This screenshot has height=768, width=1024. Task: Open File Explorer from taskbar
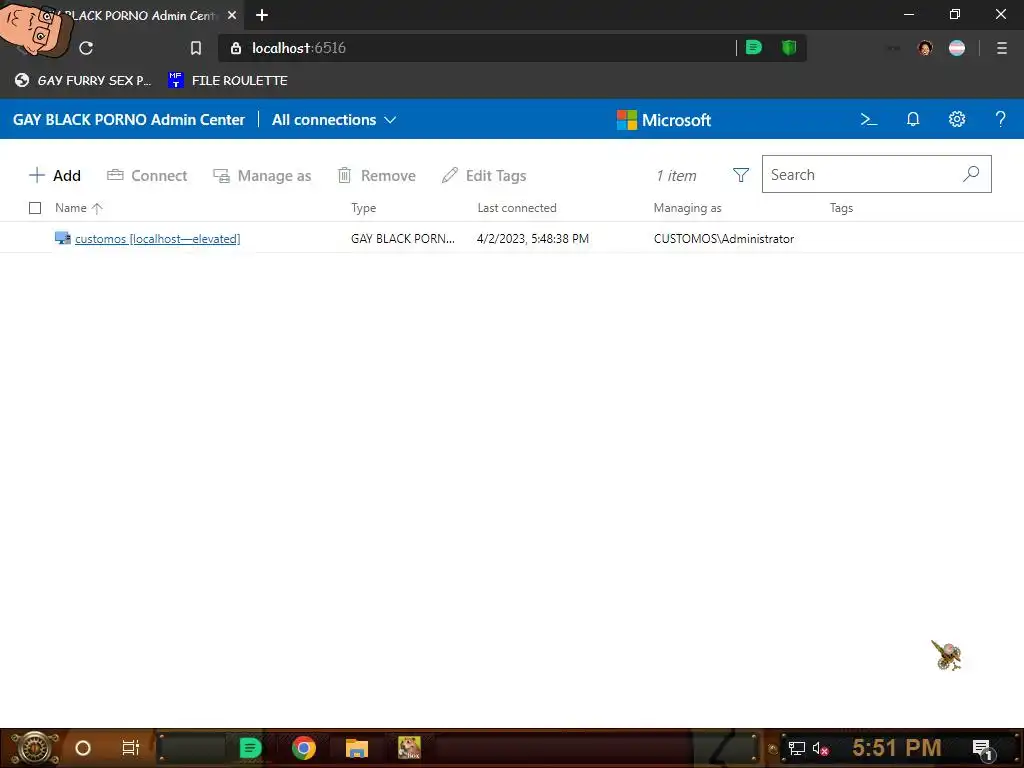tap(357, 748)
